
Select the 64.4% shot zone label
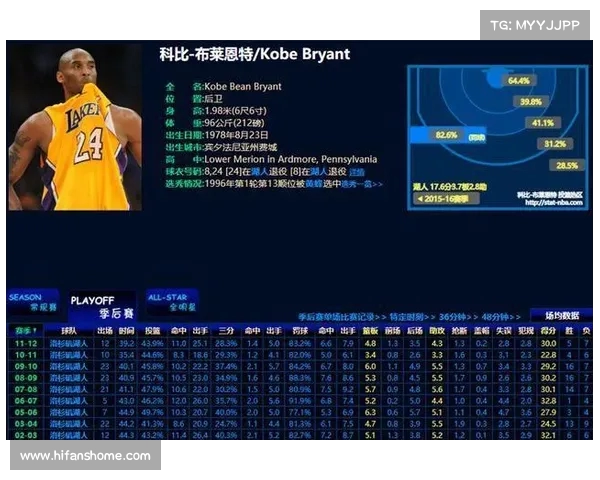point(519,81)
